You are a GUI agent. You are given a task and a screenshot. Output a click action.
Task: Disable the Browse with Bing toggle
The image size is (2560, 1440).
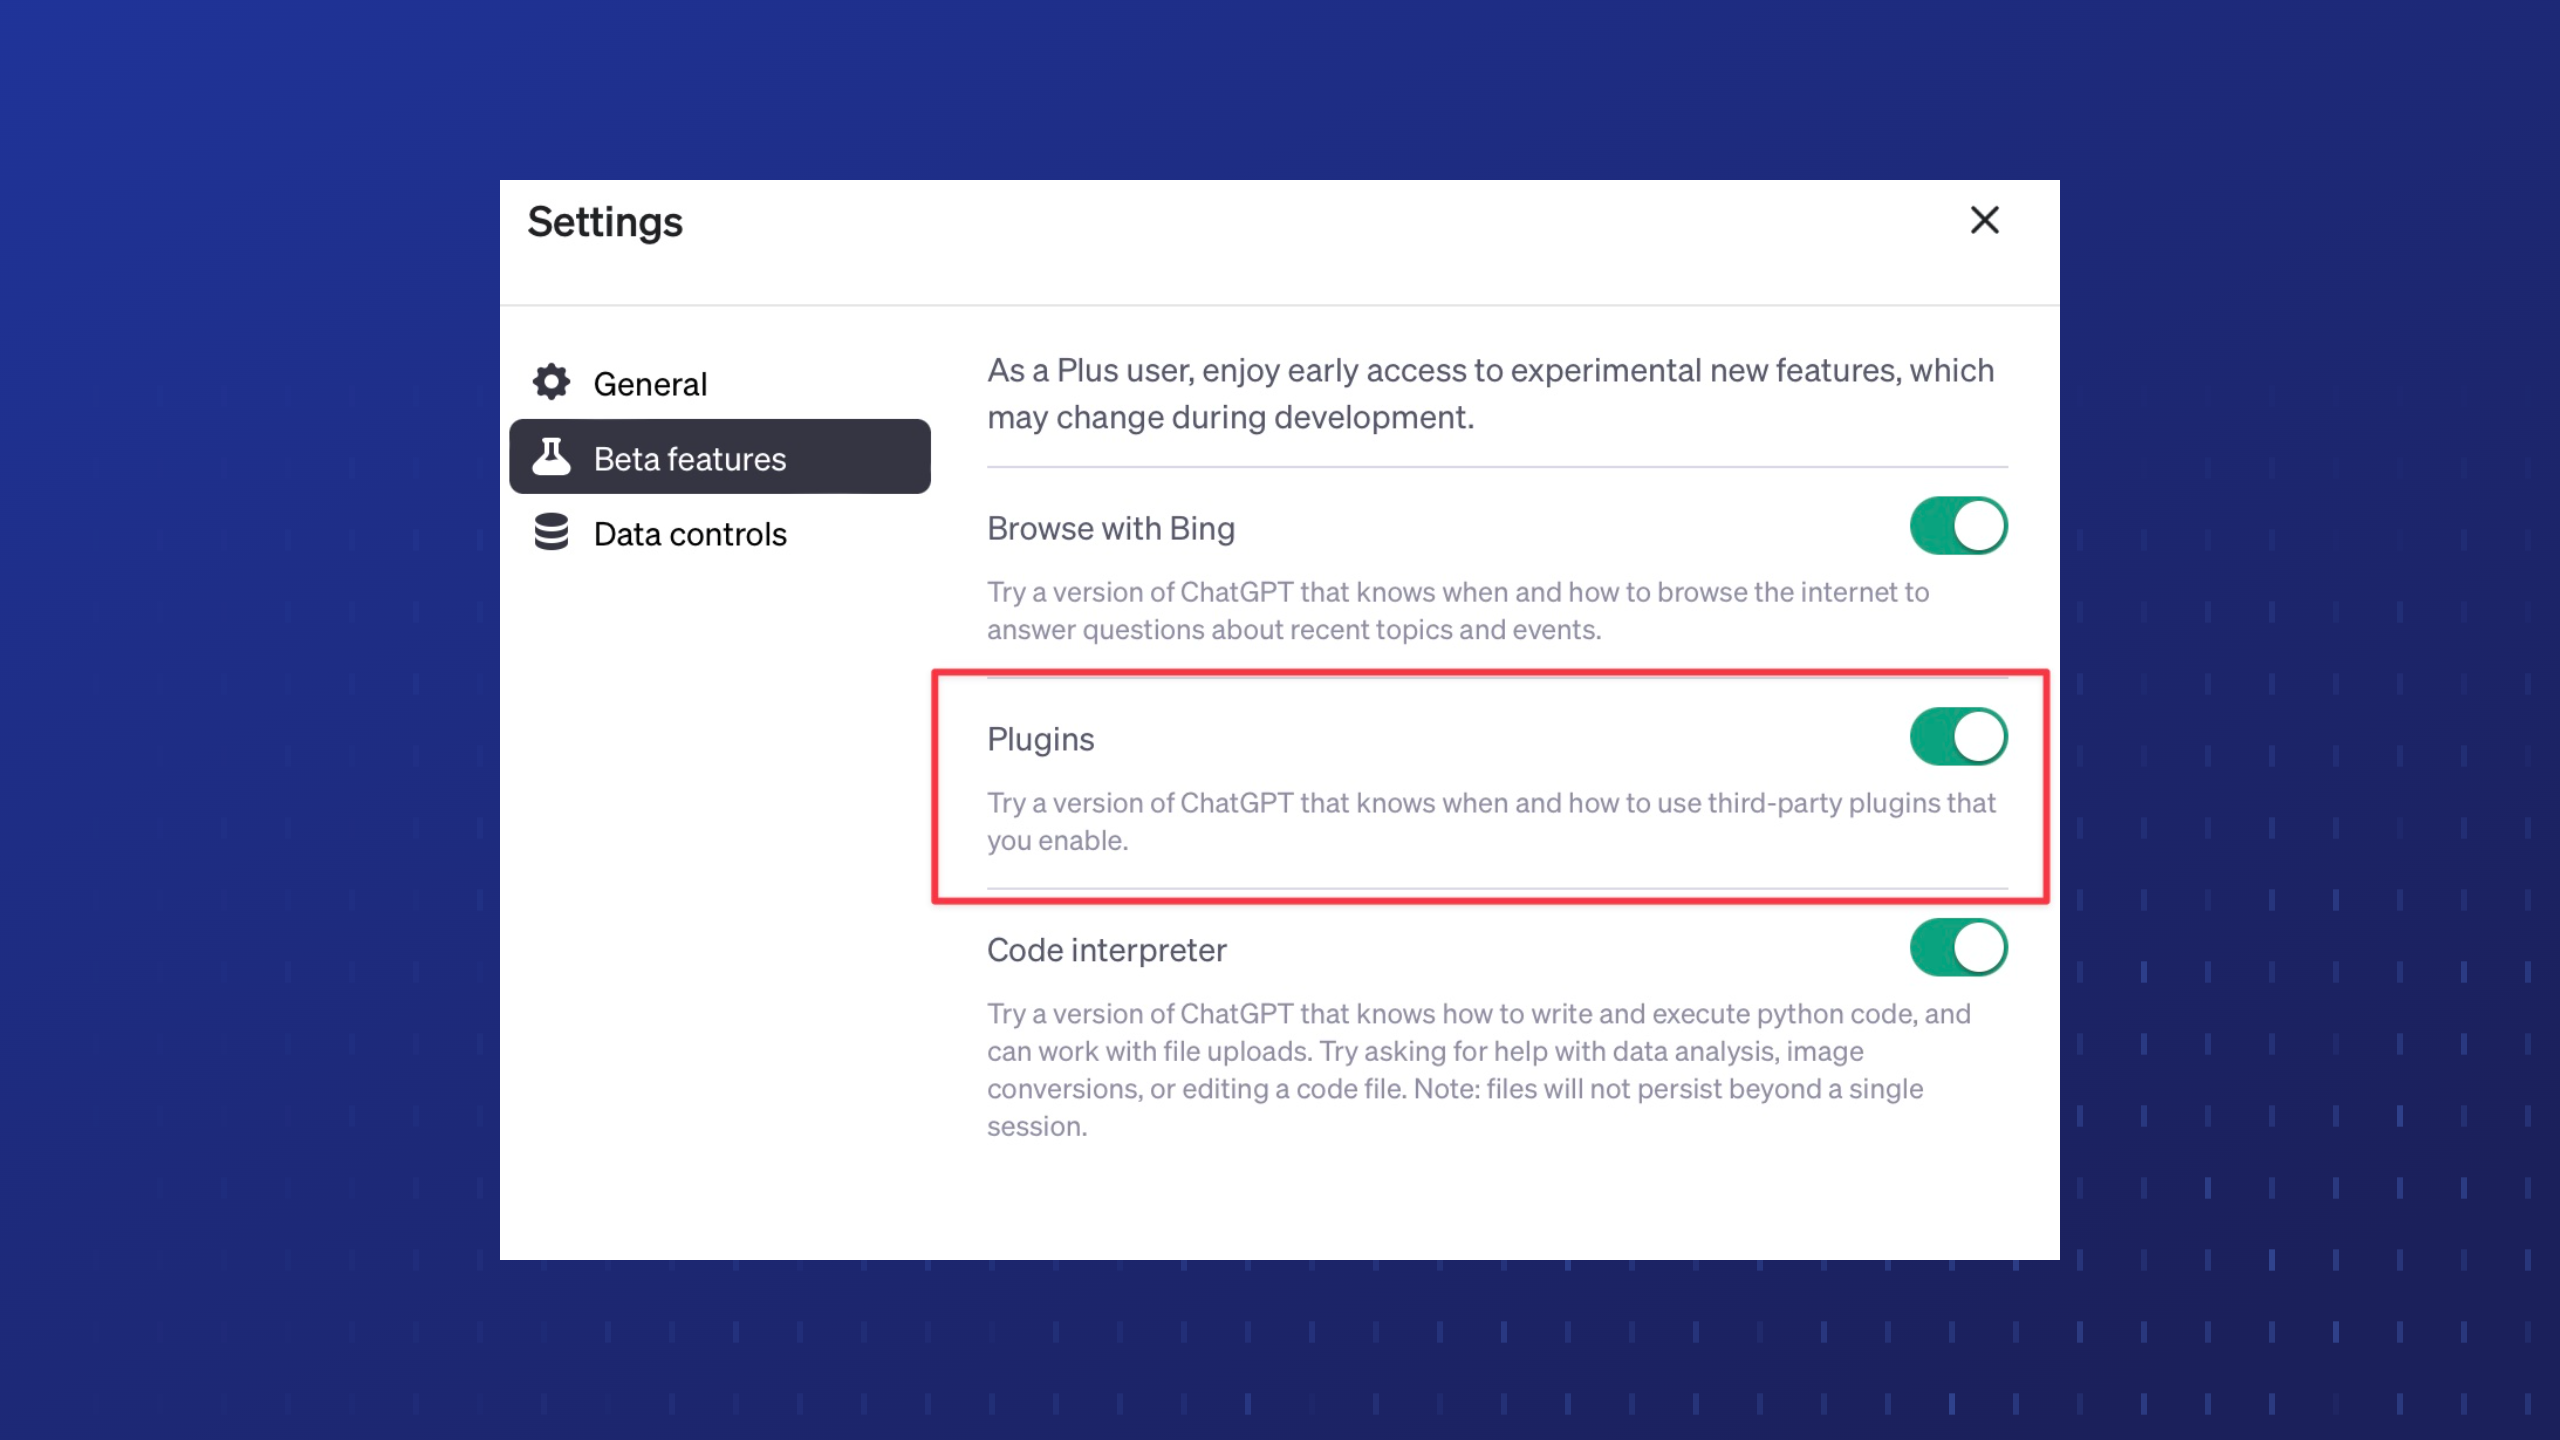[1958, 526]
